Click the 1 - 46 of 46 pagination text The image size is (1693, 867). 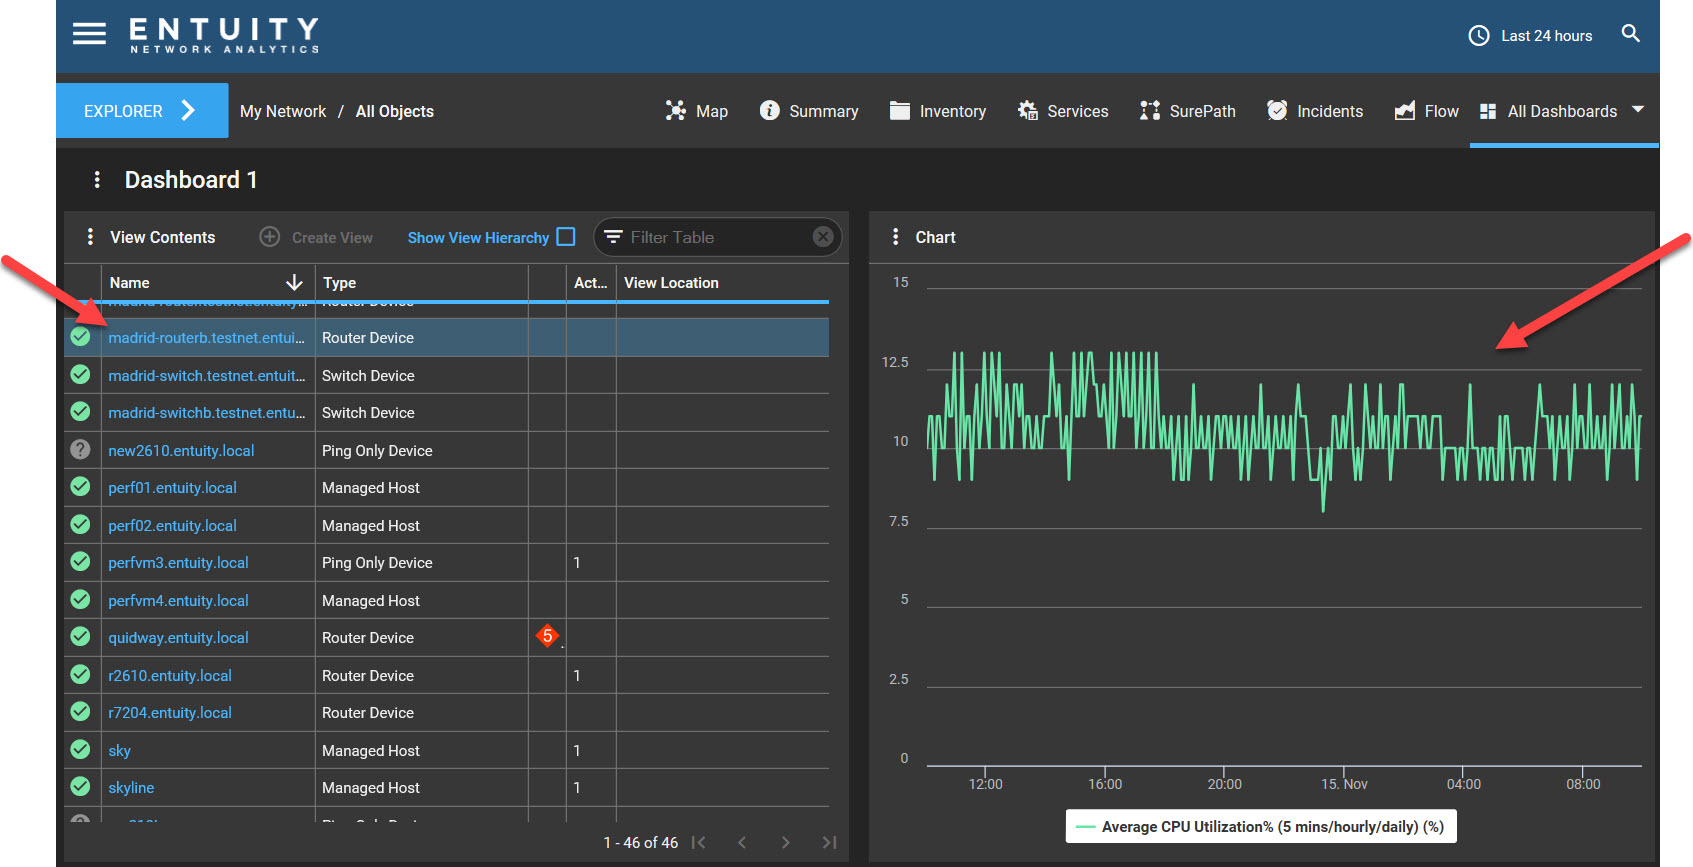click(x=640, y=843)
